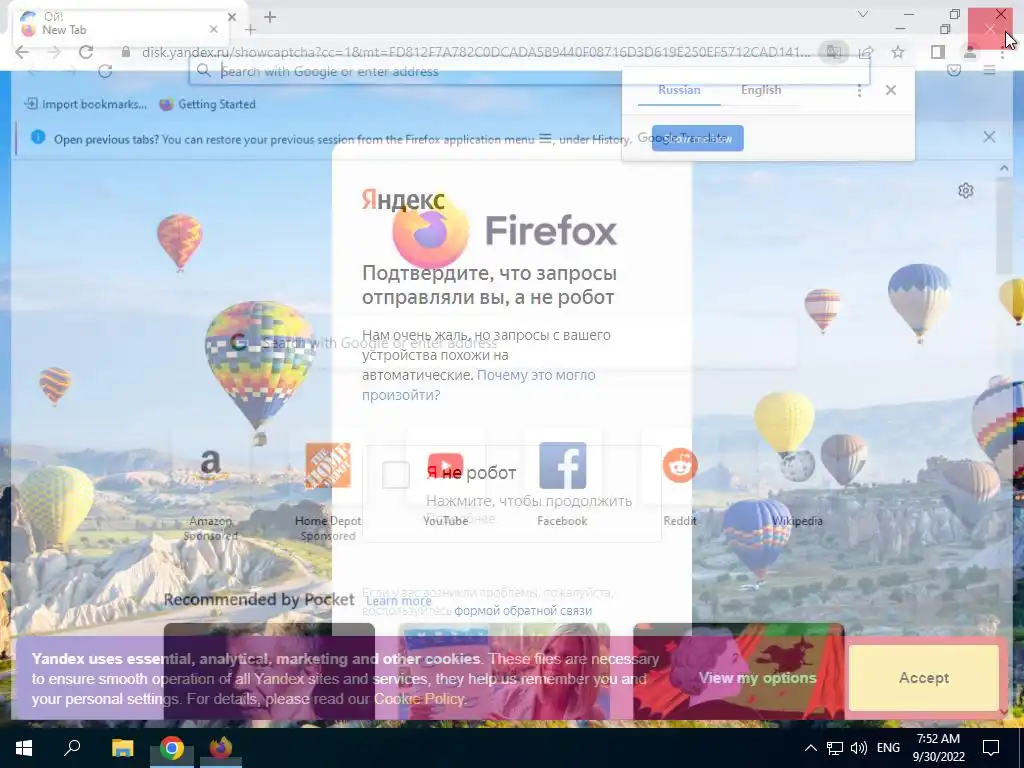Click the lock icon beside disk.yandex.ru URL
1024x768 pixels.
click(126, 52)
